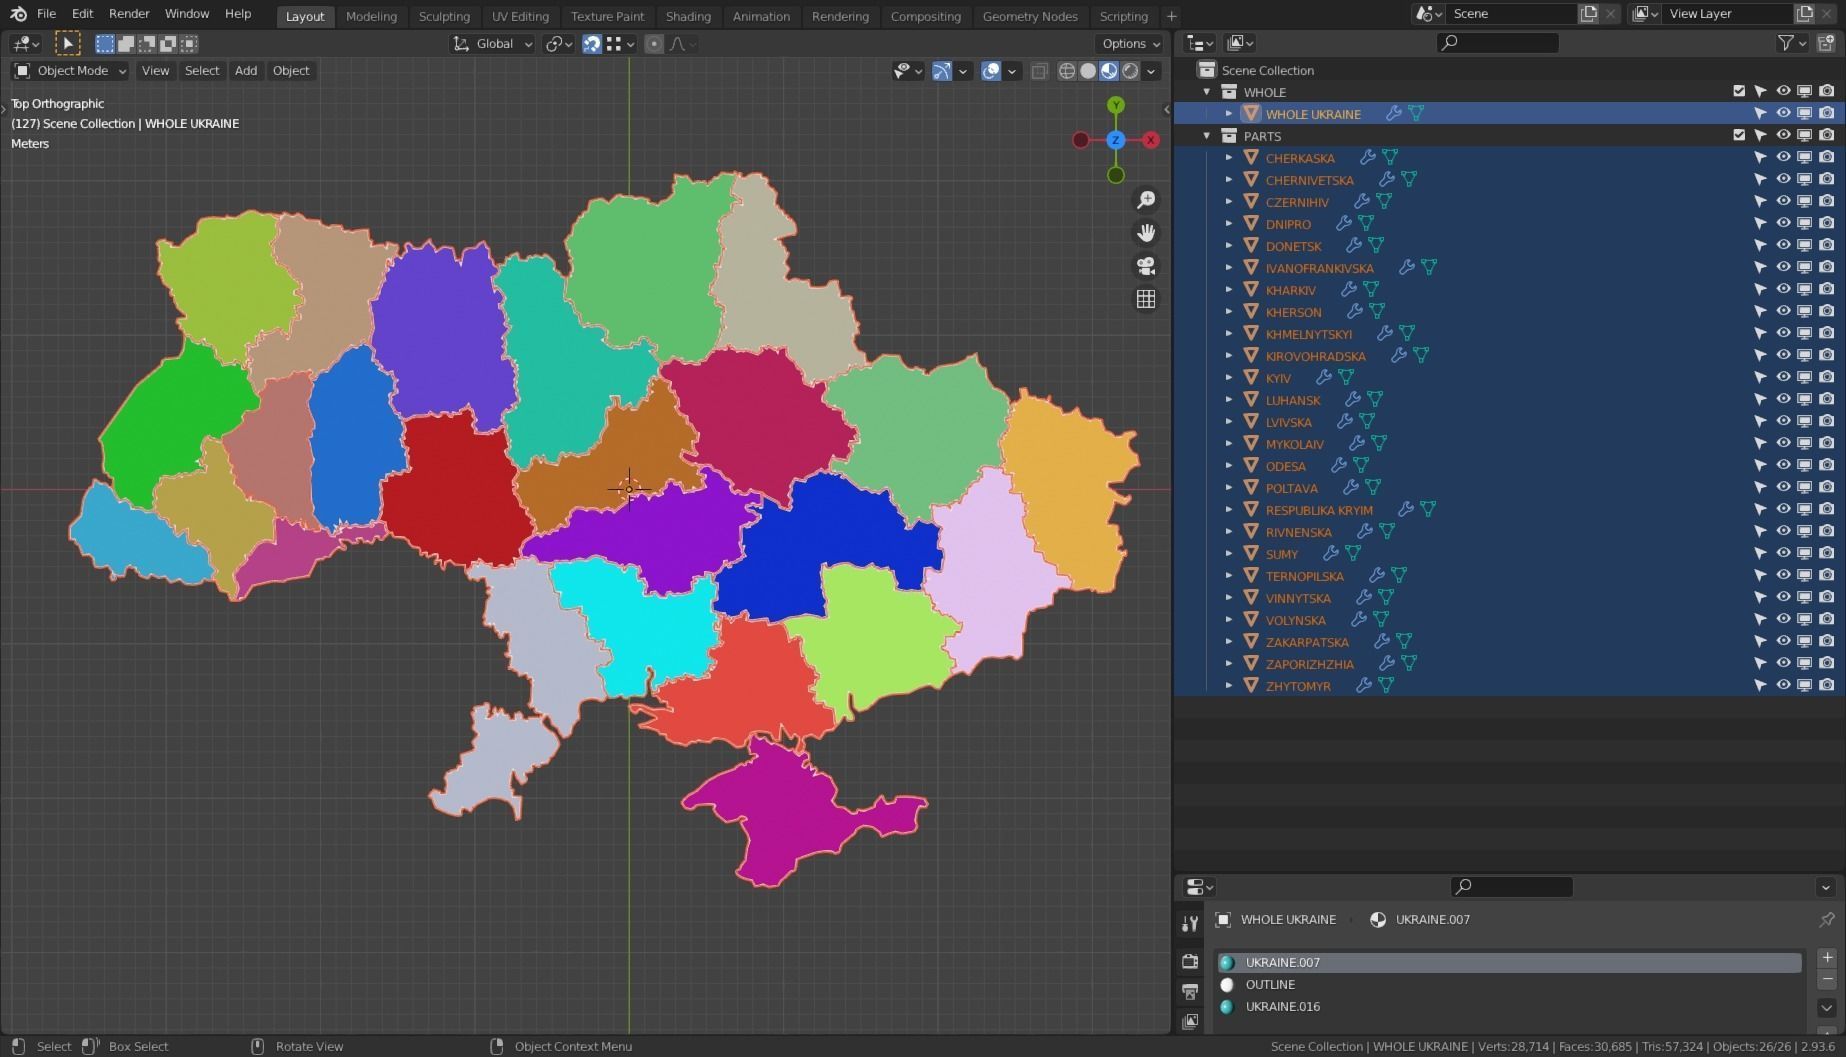Select the UKRAINE.016 material slot
Image resolution: width=1846 pixels, height=1057 pixels.
click(1510, 1007)
